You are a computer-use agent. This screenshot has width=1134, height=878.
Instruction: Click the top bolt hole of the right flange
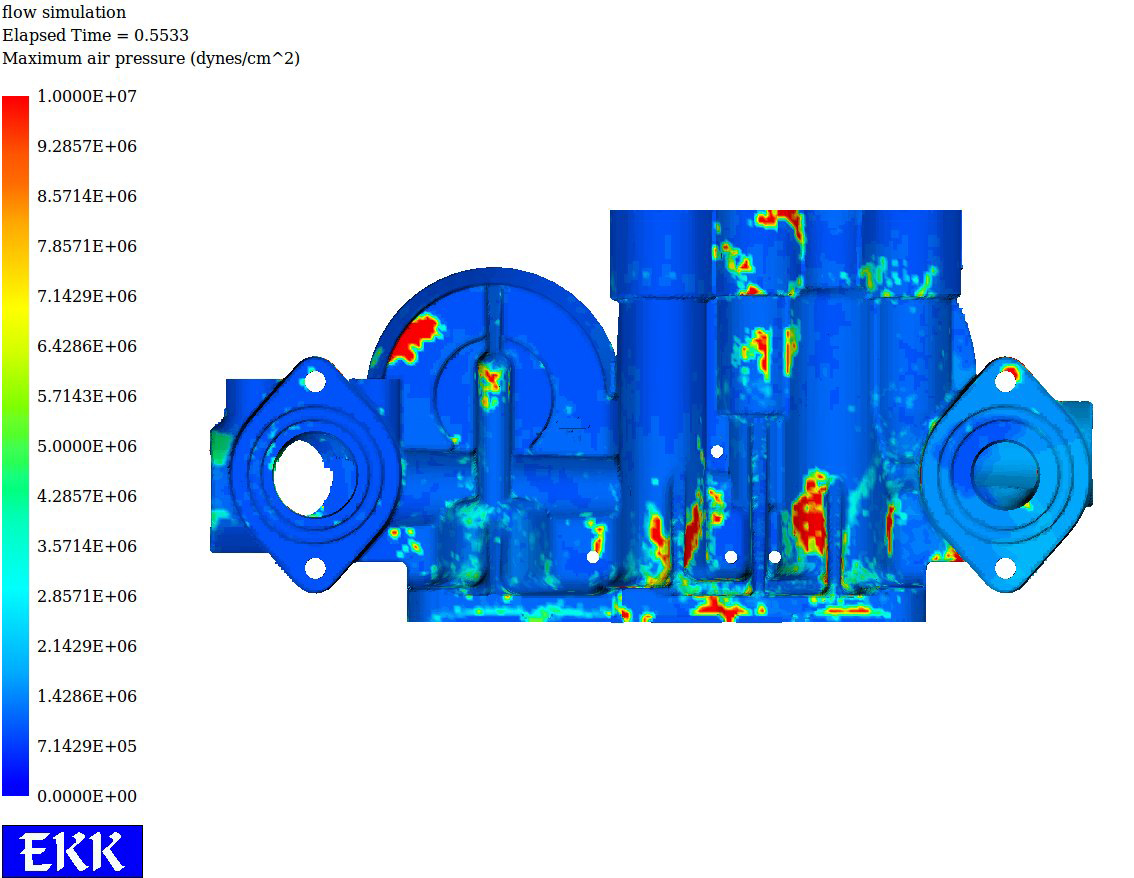pyautogui.click(x=1006, y=380)
